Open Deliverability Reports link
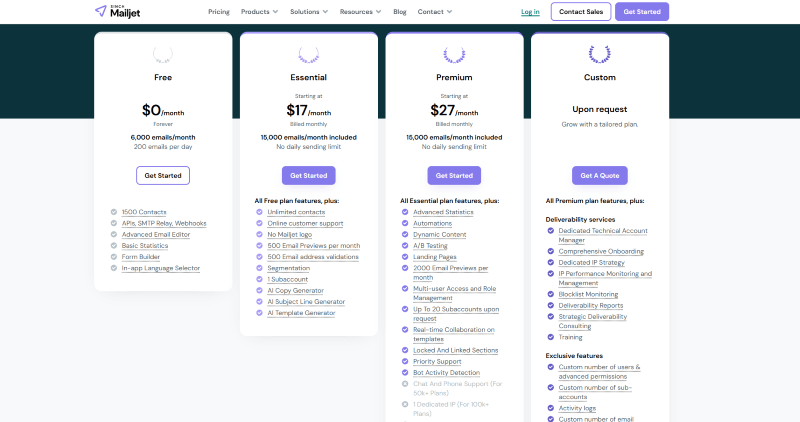Image resolution: width=800 pixels, height=422 pixels. pos(590,306)
